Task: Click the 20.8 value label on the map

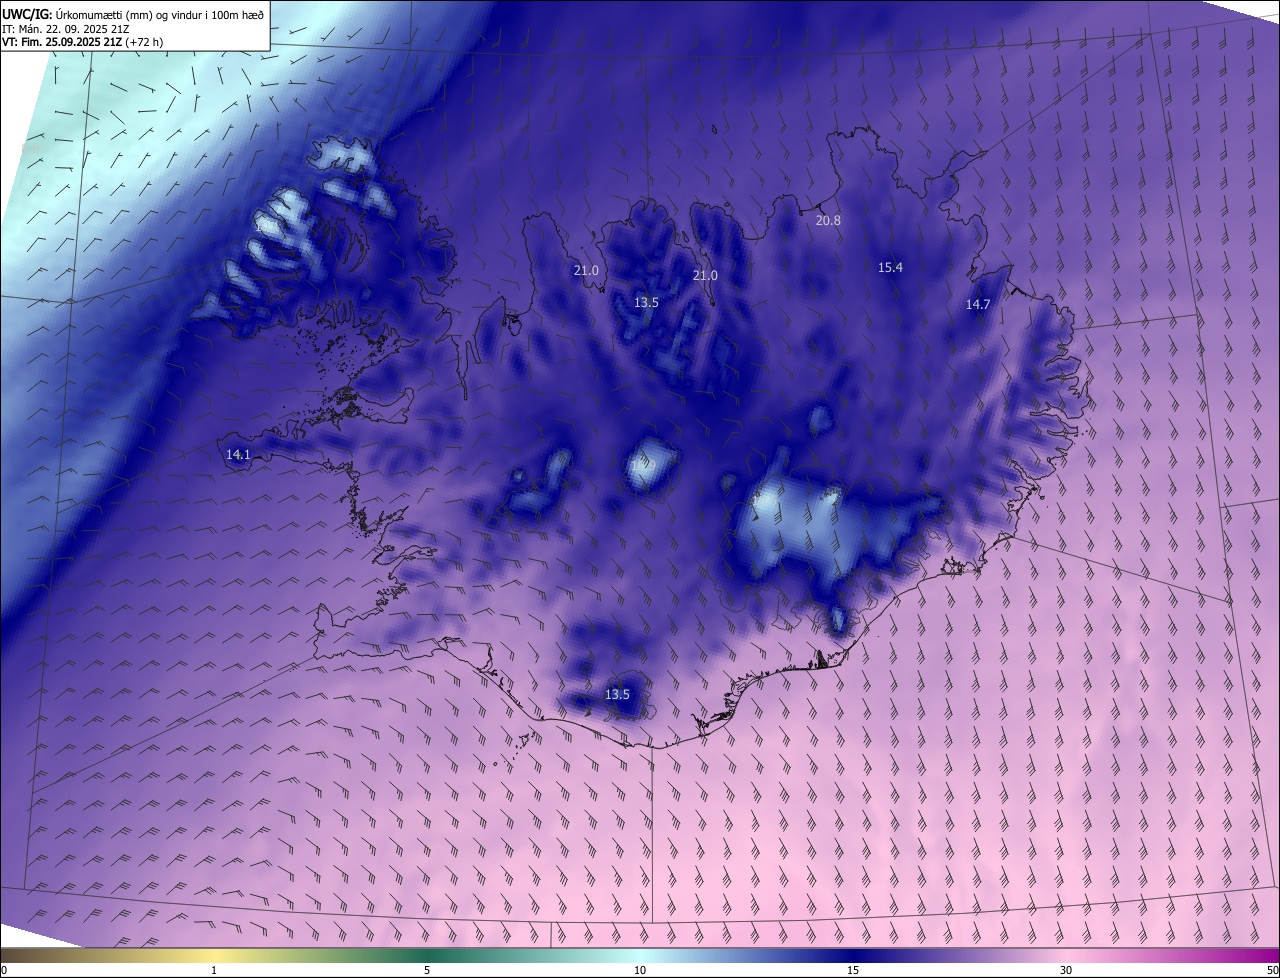Action: 828,220
